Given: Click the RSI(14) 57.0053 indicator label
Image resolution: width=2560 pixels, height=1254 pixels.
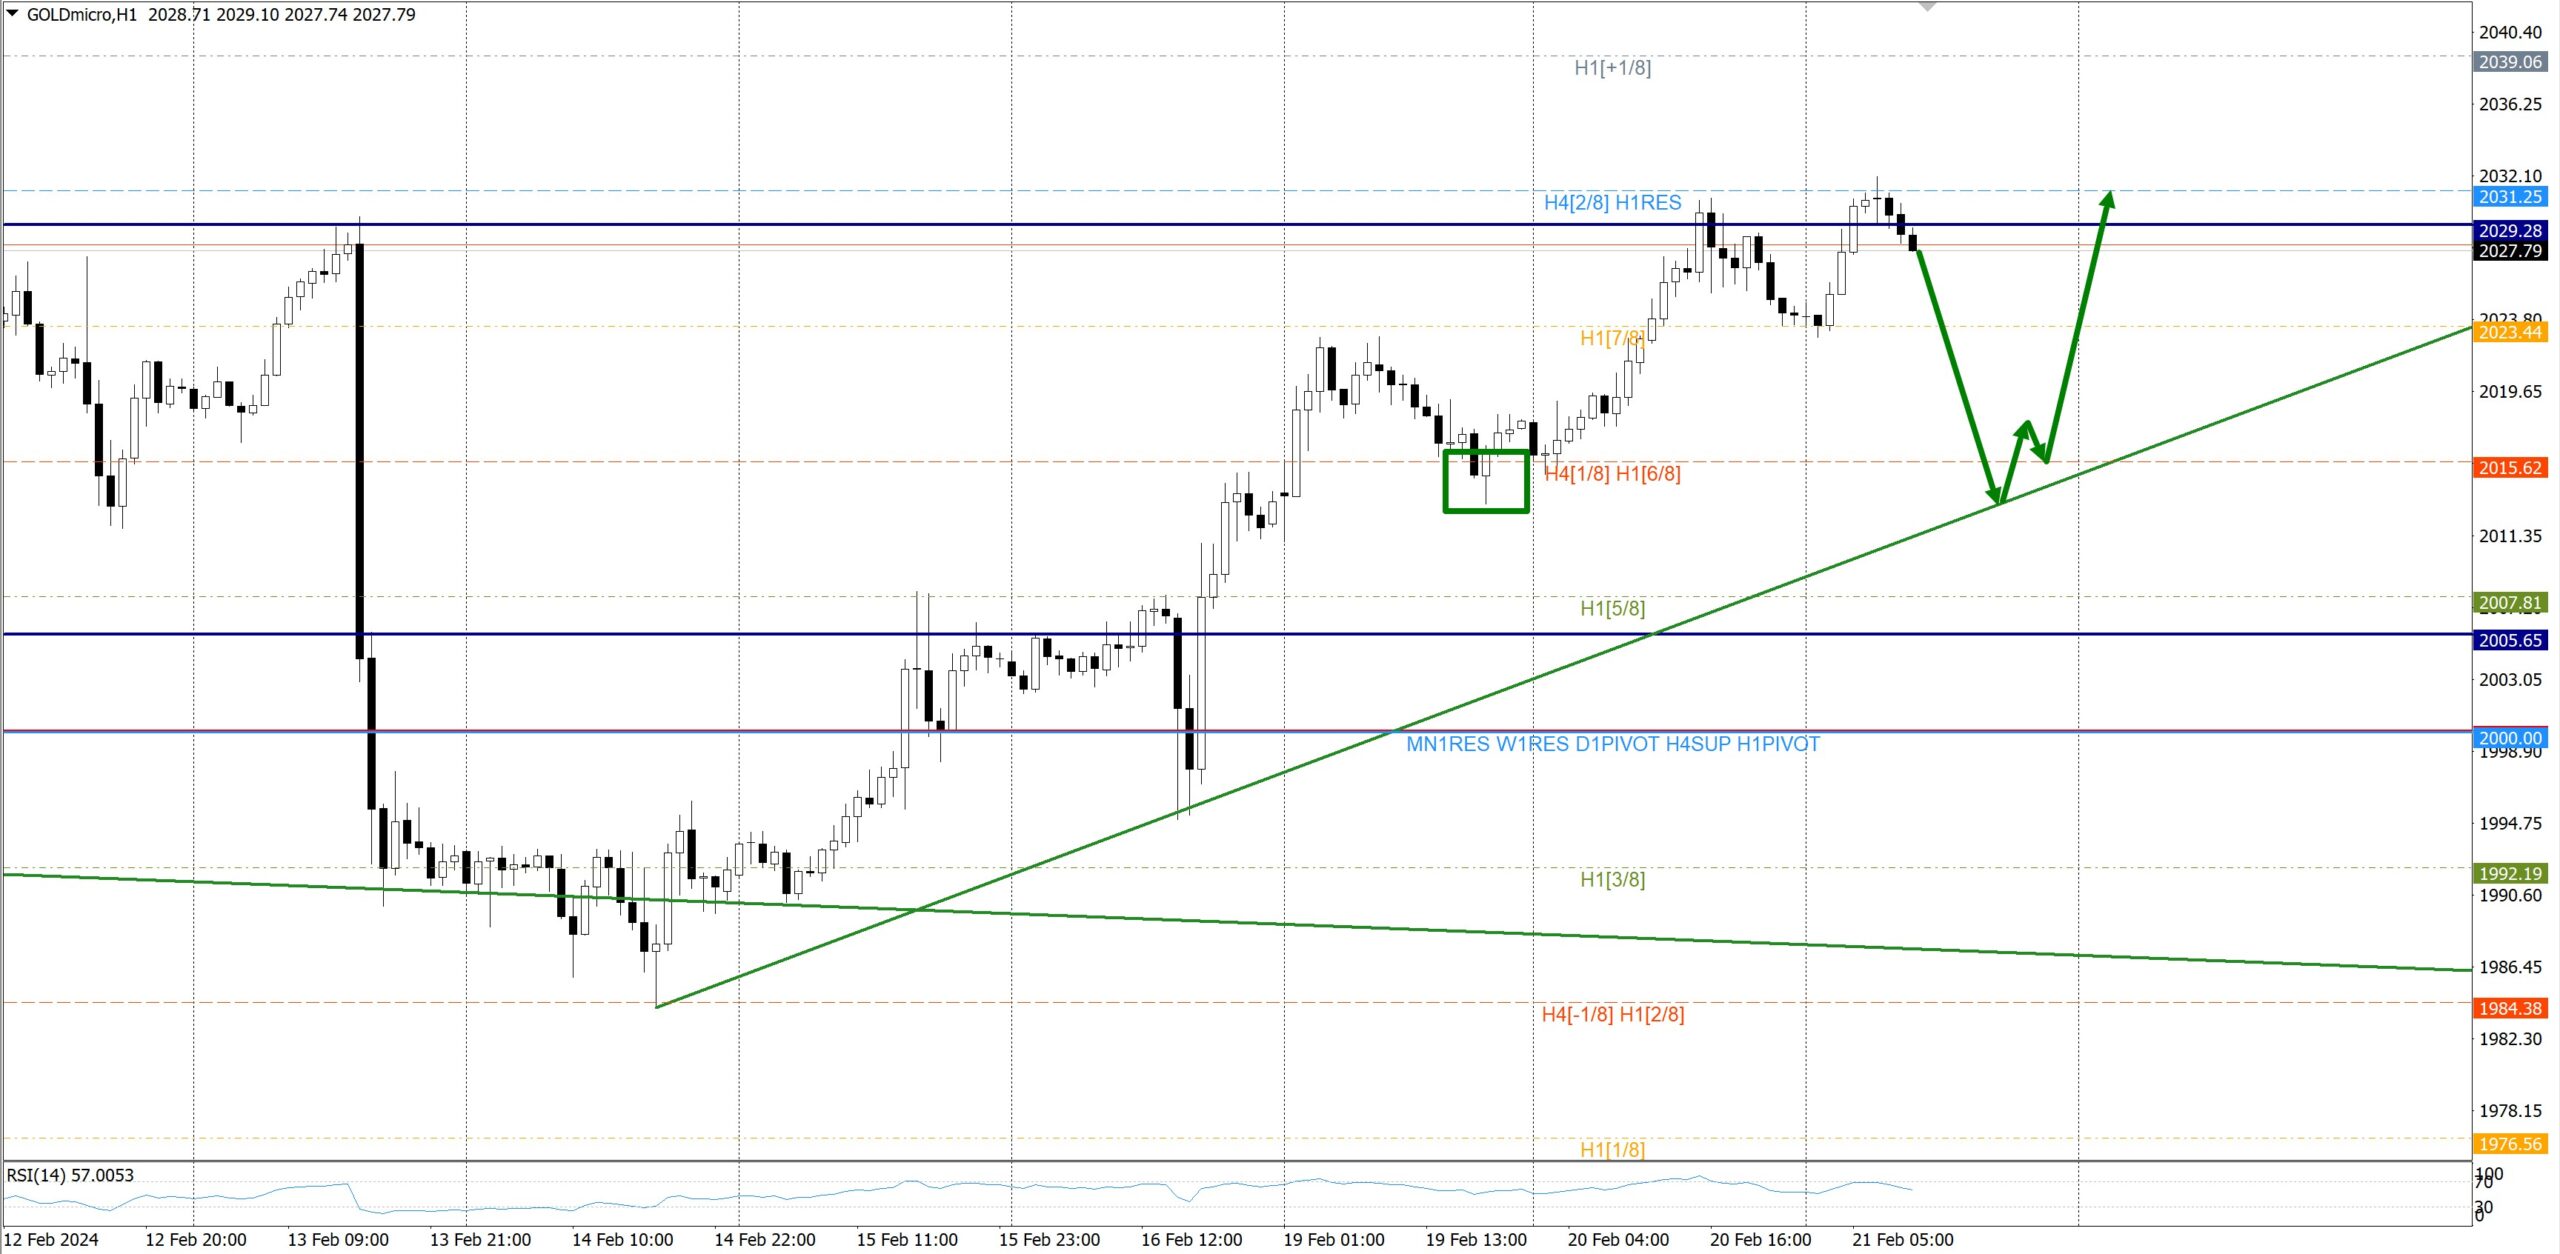Looking at the screenshot, I should click(70, 1175).
